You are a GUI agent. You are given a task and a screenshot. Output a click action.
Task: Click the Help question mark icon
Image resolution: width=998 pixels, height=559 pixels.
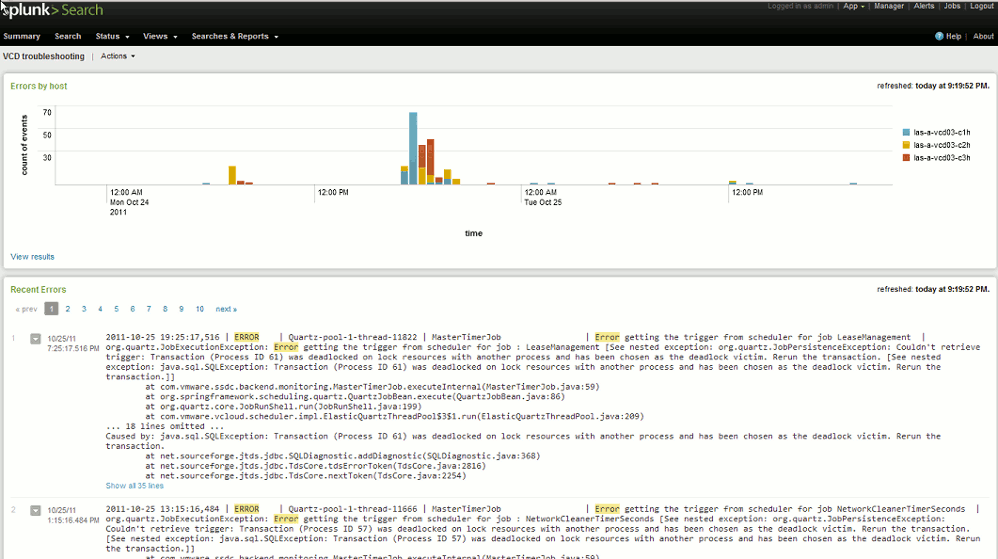pyautogui.click(x=939, y=36)
